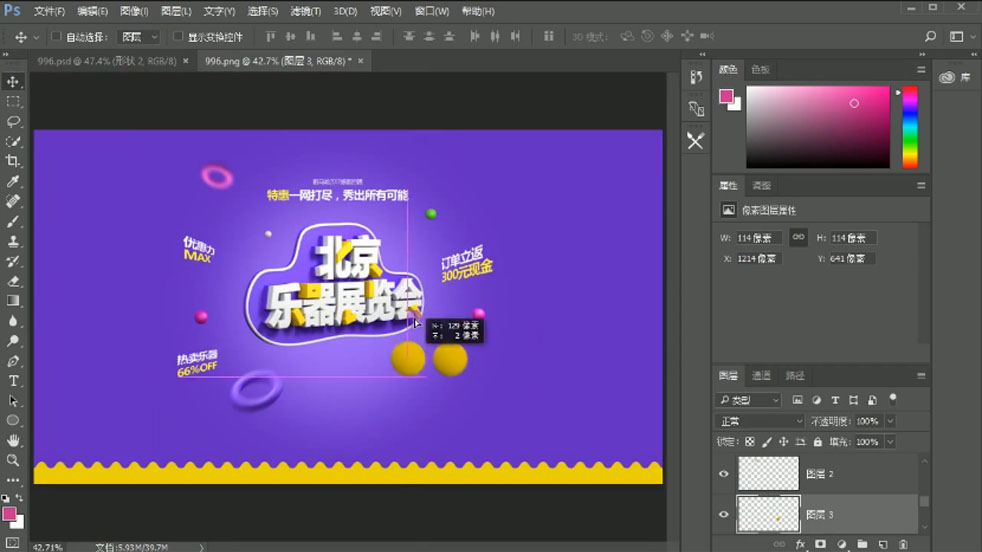Add a layer mask from layers panel
Image resolution: width=982 pixels, height=552 pixels.
click(x=820, y=544)
